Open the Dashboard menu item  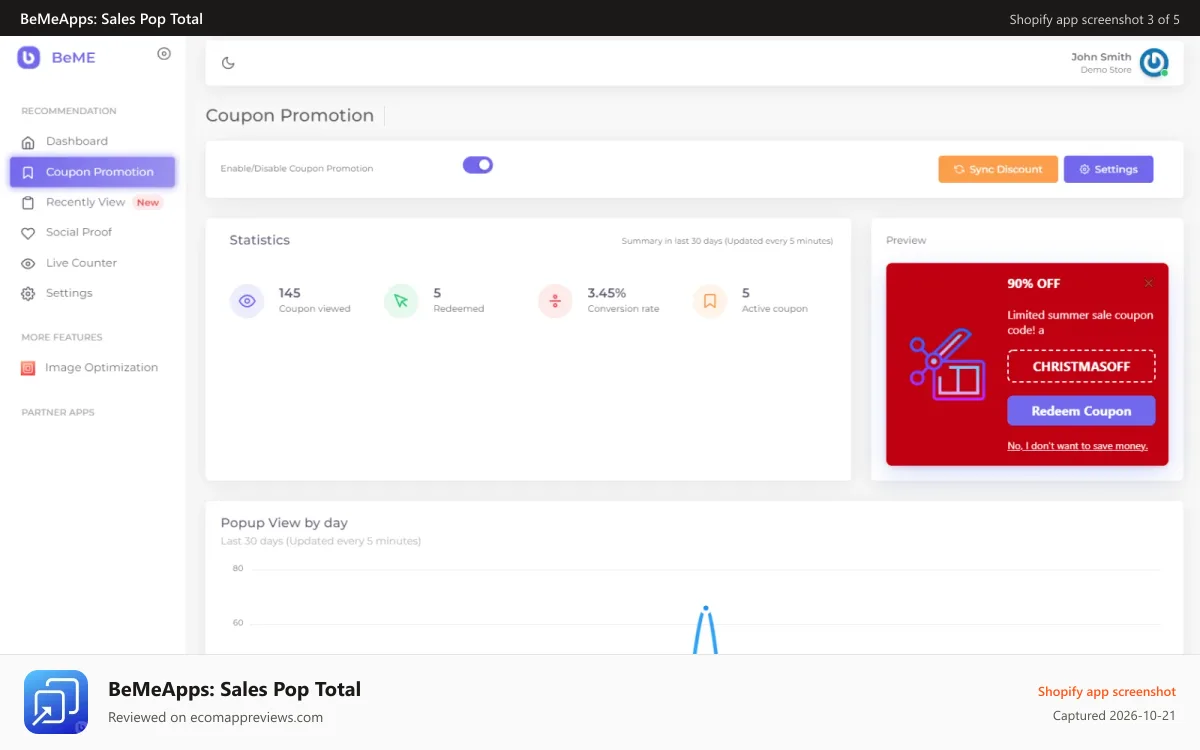92,142
